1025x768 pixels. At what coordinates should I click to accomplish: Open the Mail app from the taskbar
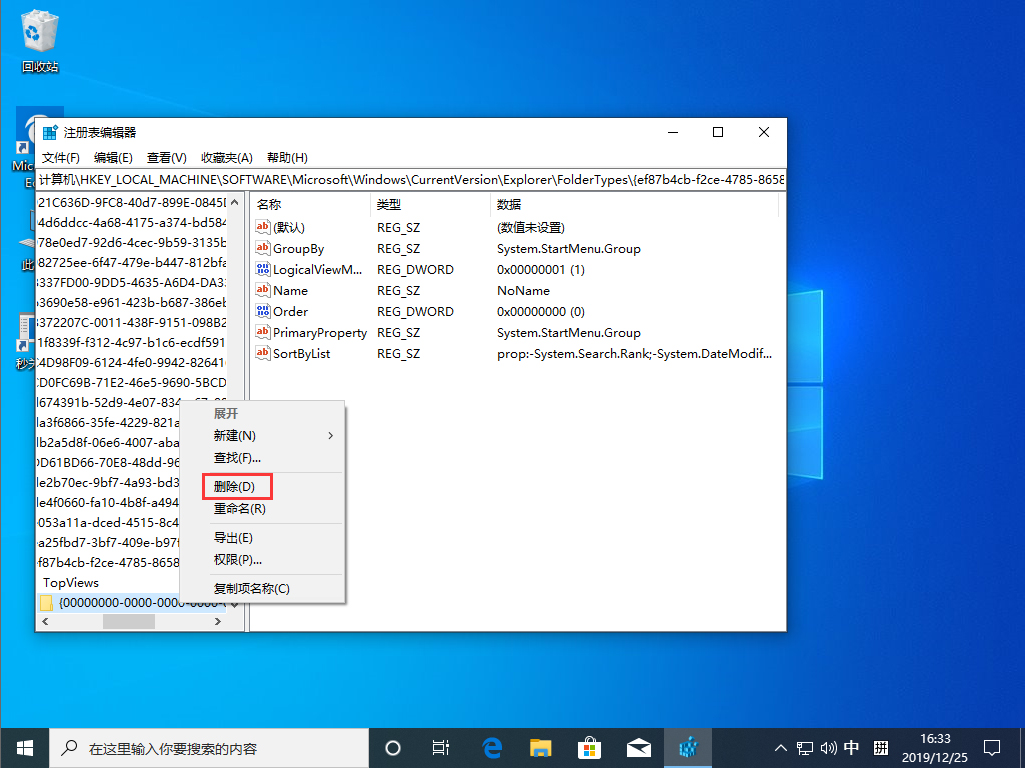pos(639,747)
